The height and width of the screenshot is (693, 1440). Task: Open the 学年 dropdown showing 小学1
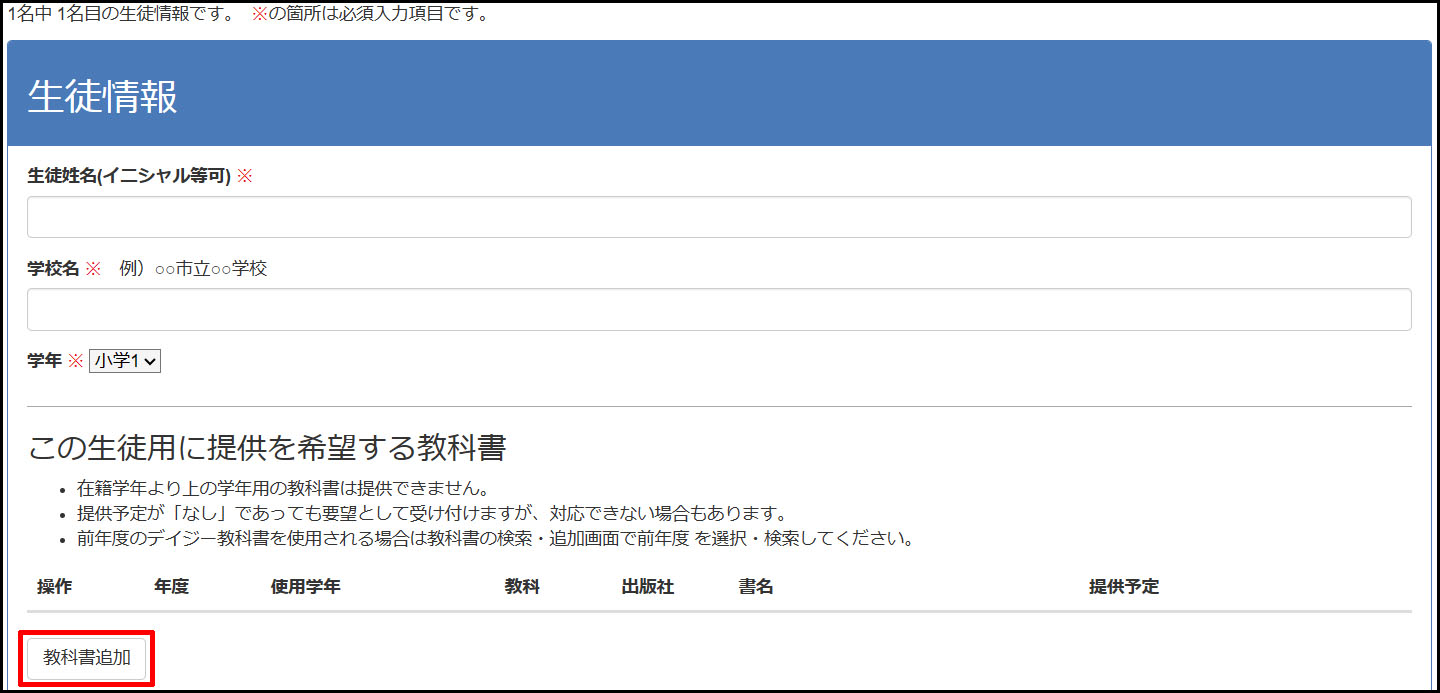[125, 361]
